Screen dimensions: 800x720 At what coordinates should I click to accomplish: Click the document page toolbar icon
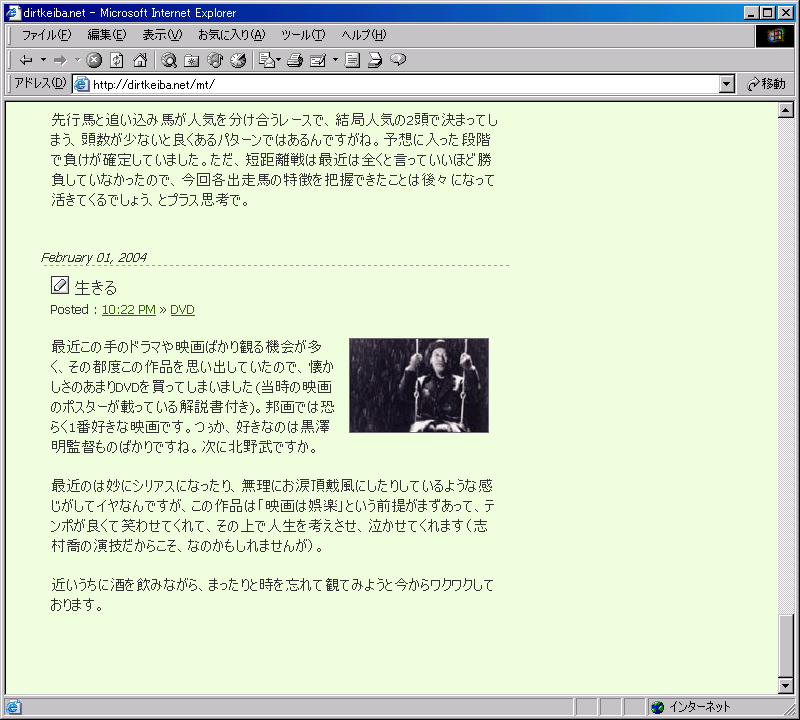tap(352, 60)
